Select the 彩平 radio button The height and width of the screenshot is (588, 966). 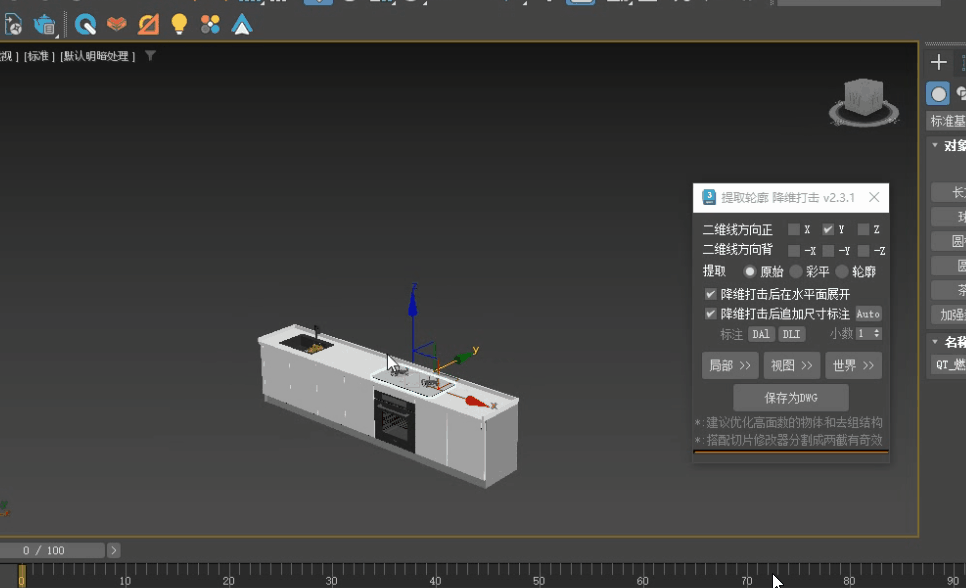(x=795, y=271)
